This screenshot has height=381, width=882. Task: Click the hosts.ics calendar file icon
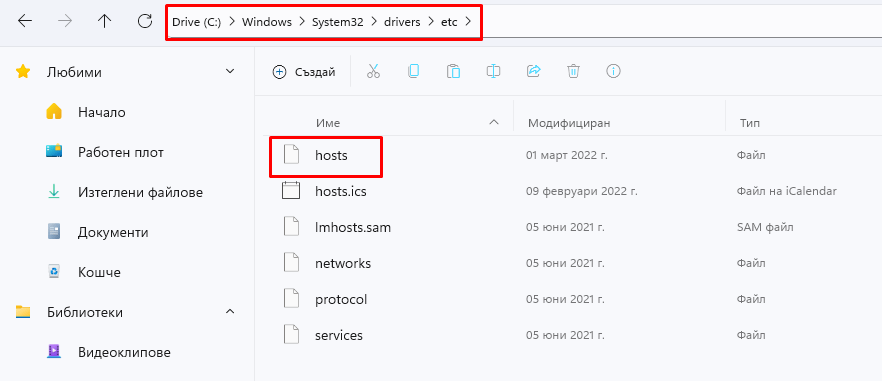[x=291, y=191]
